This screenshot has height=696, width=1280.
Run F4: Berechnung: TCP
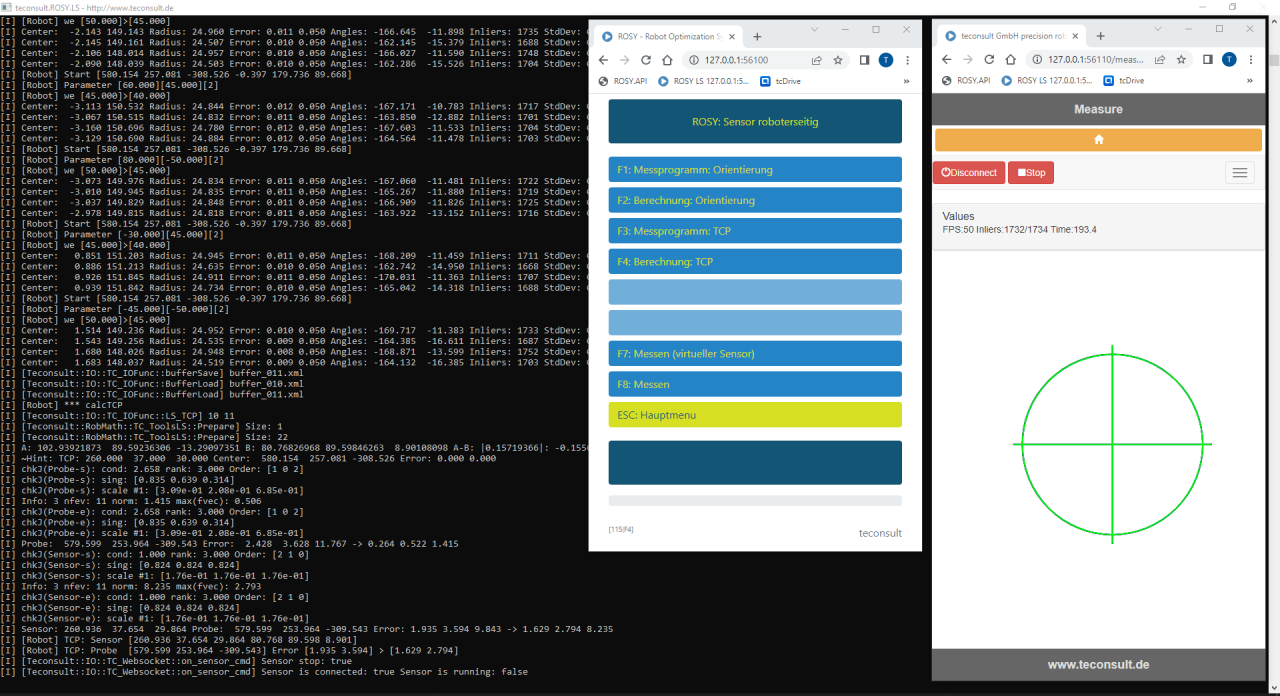point(755,262)
